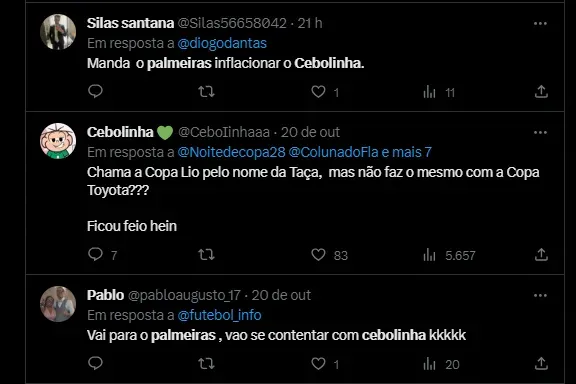Open the @Noitedecopa28 mention link

pyautogui.click(x=231, y=152)
